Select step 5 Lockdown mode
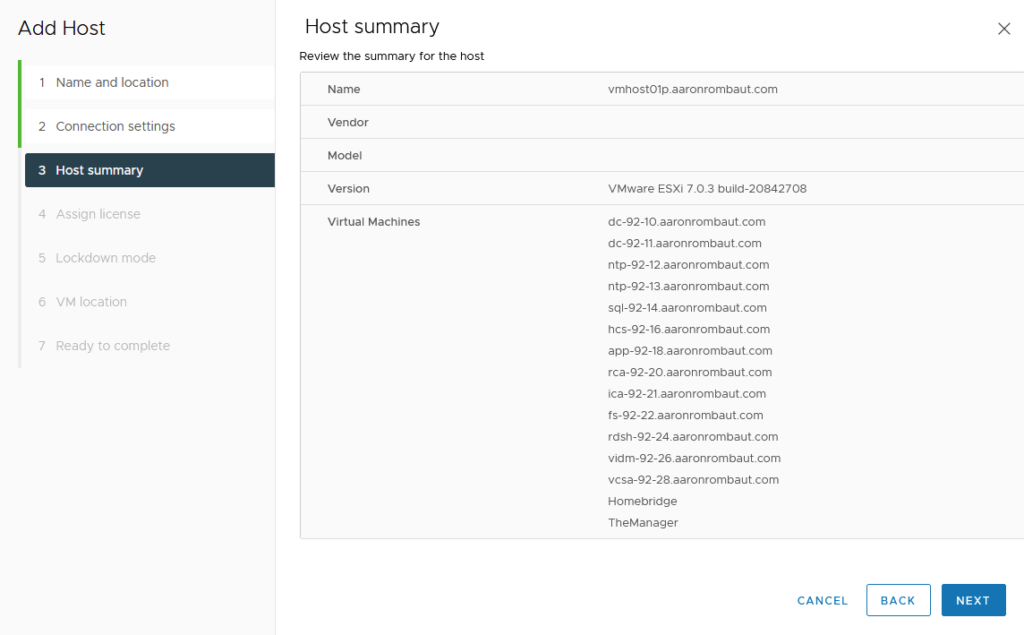This screenshot has height=635, width=1024. [105, 258]
